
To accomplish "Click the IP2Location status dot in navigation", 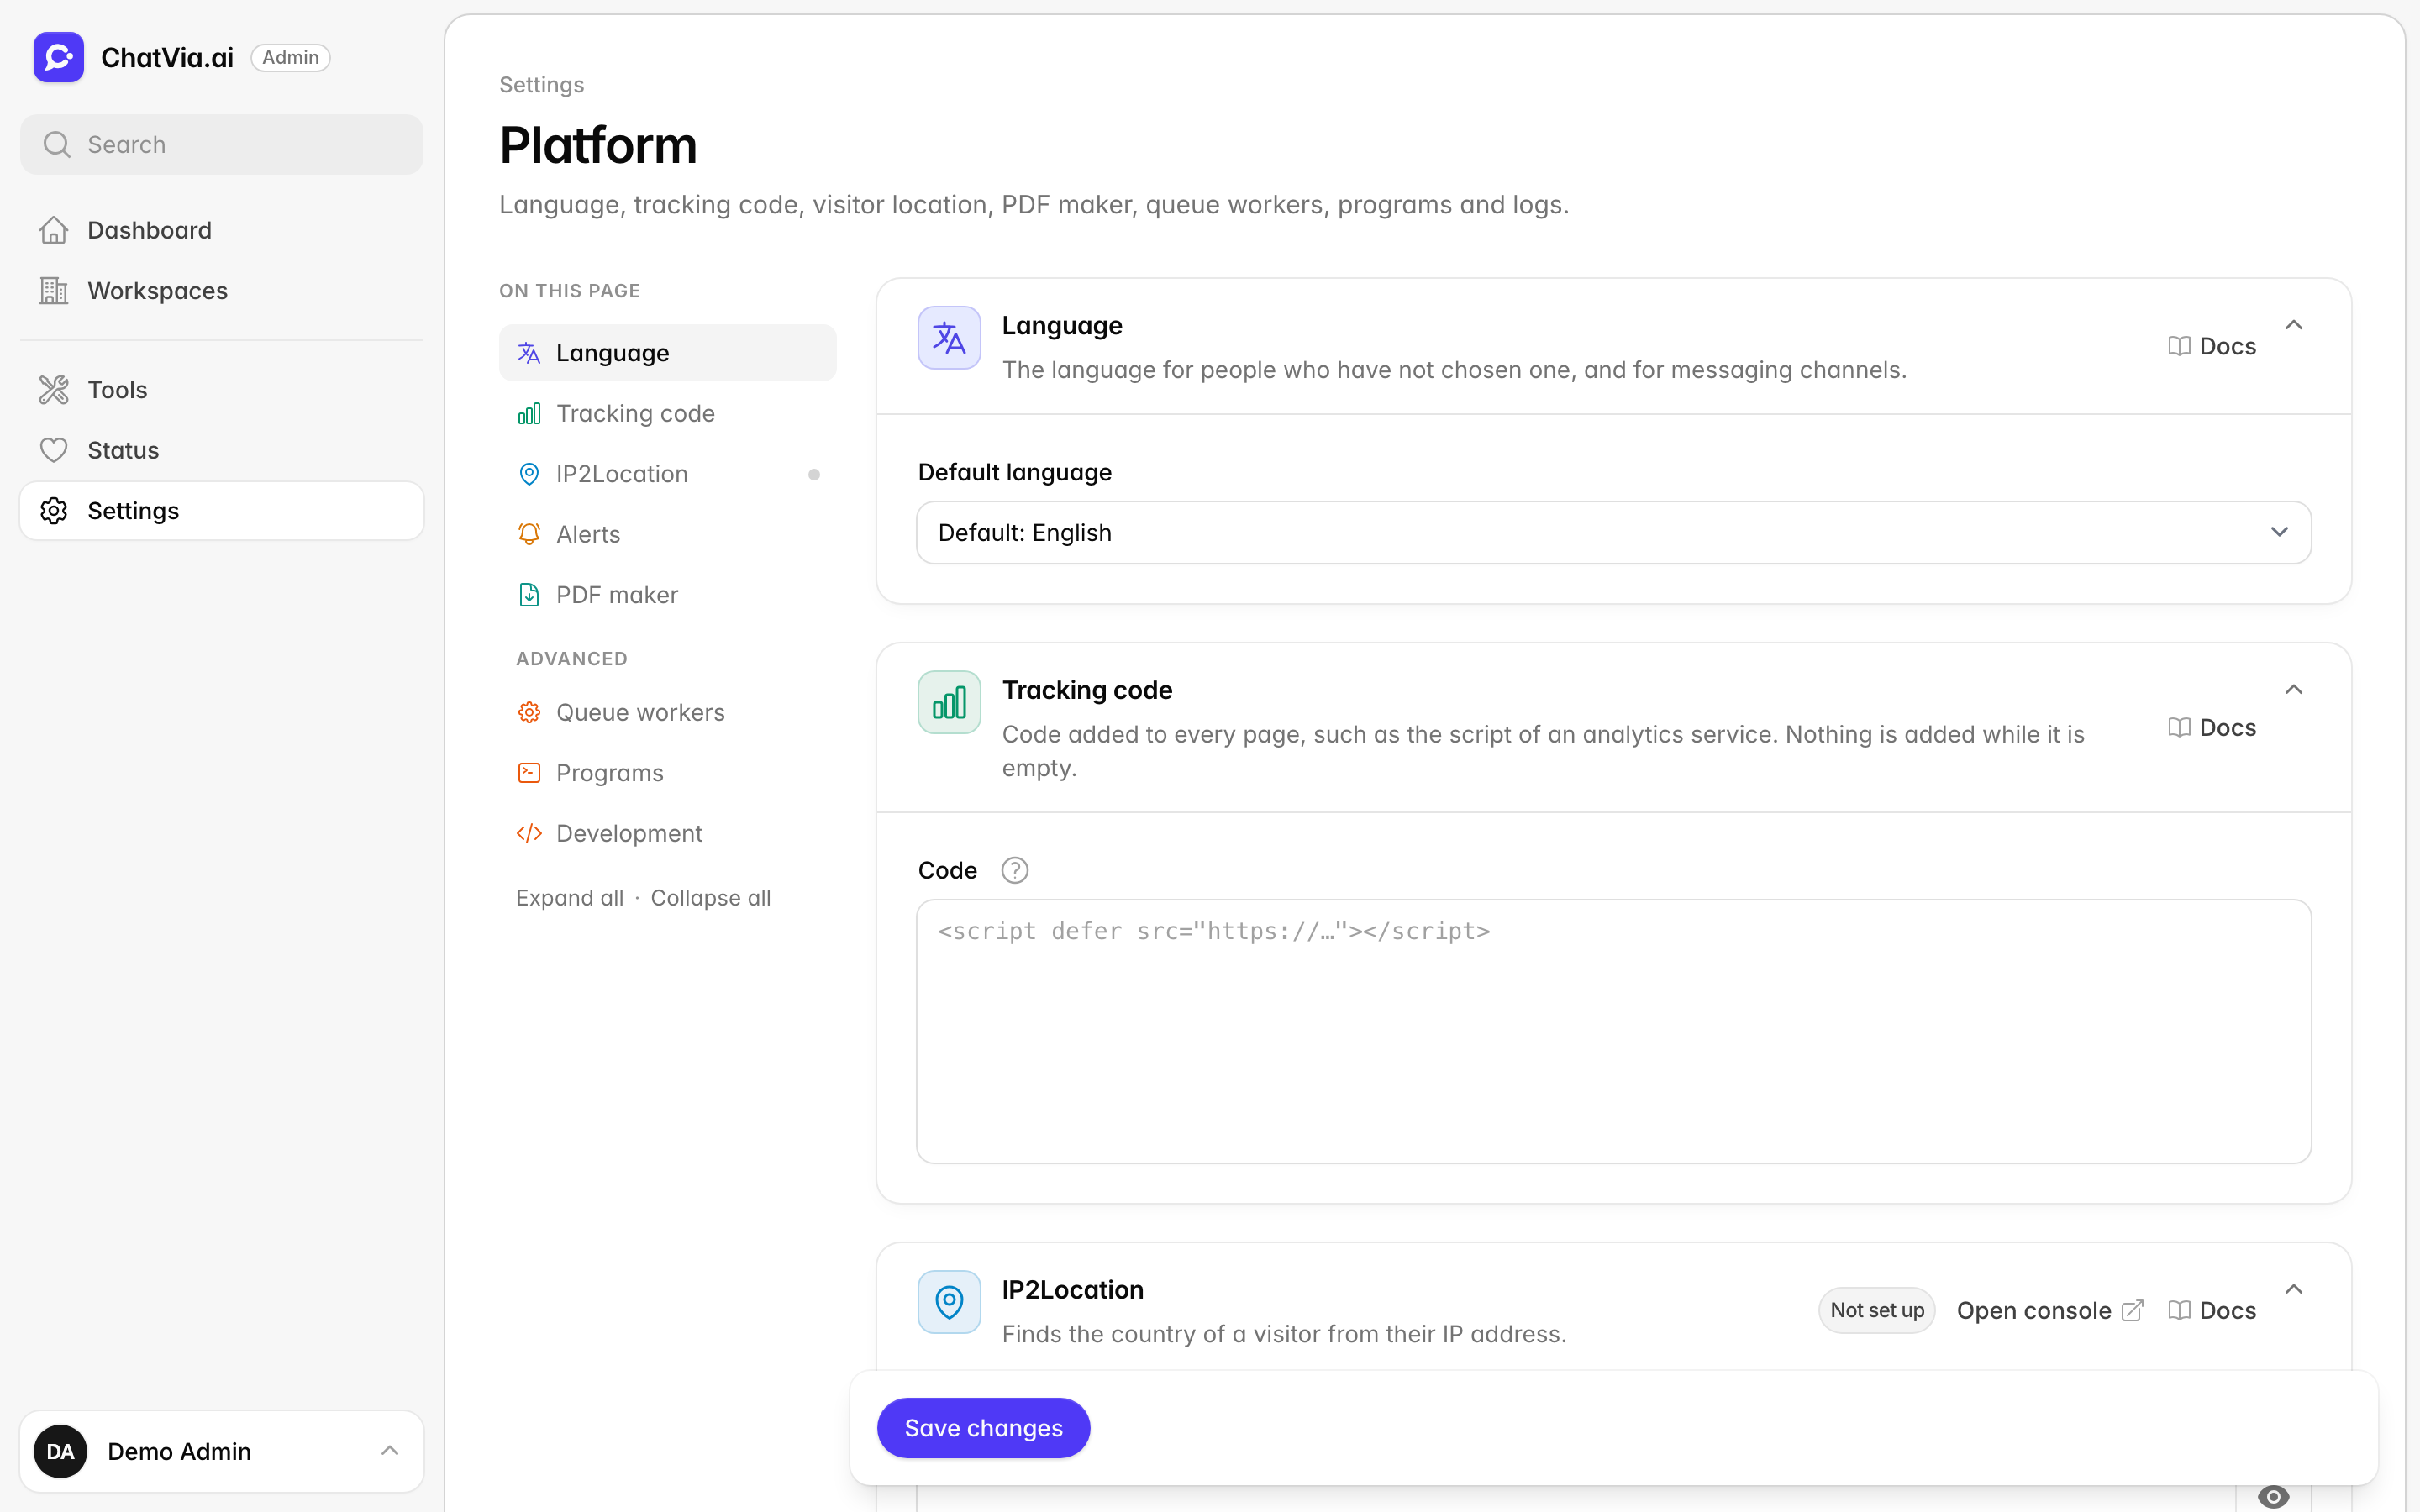I will (x=814, y=475).
